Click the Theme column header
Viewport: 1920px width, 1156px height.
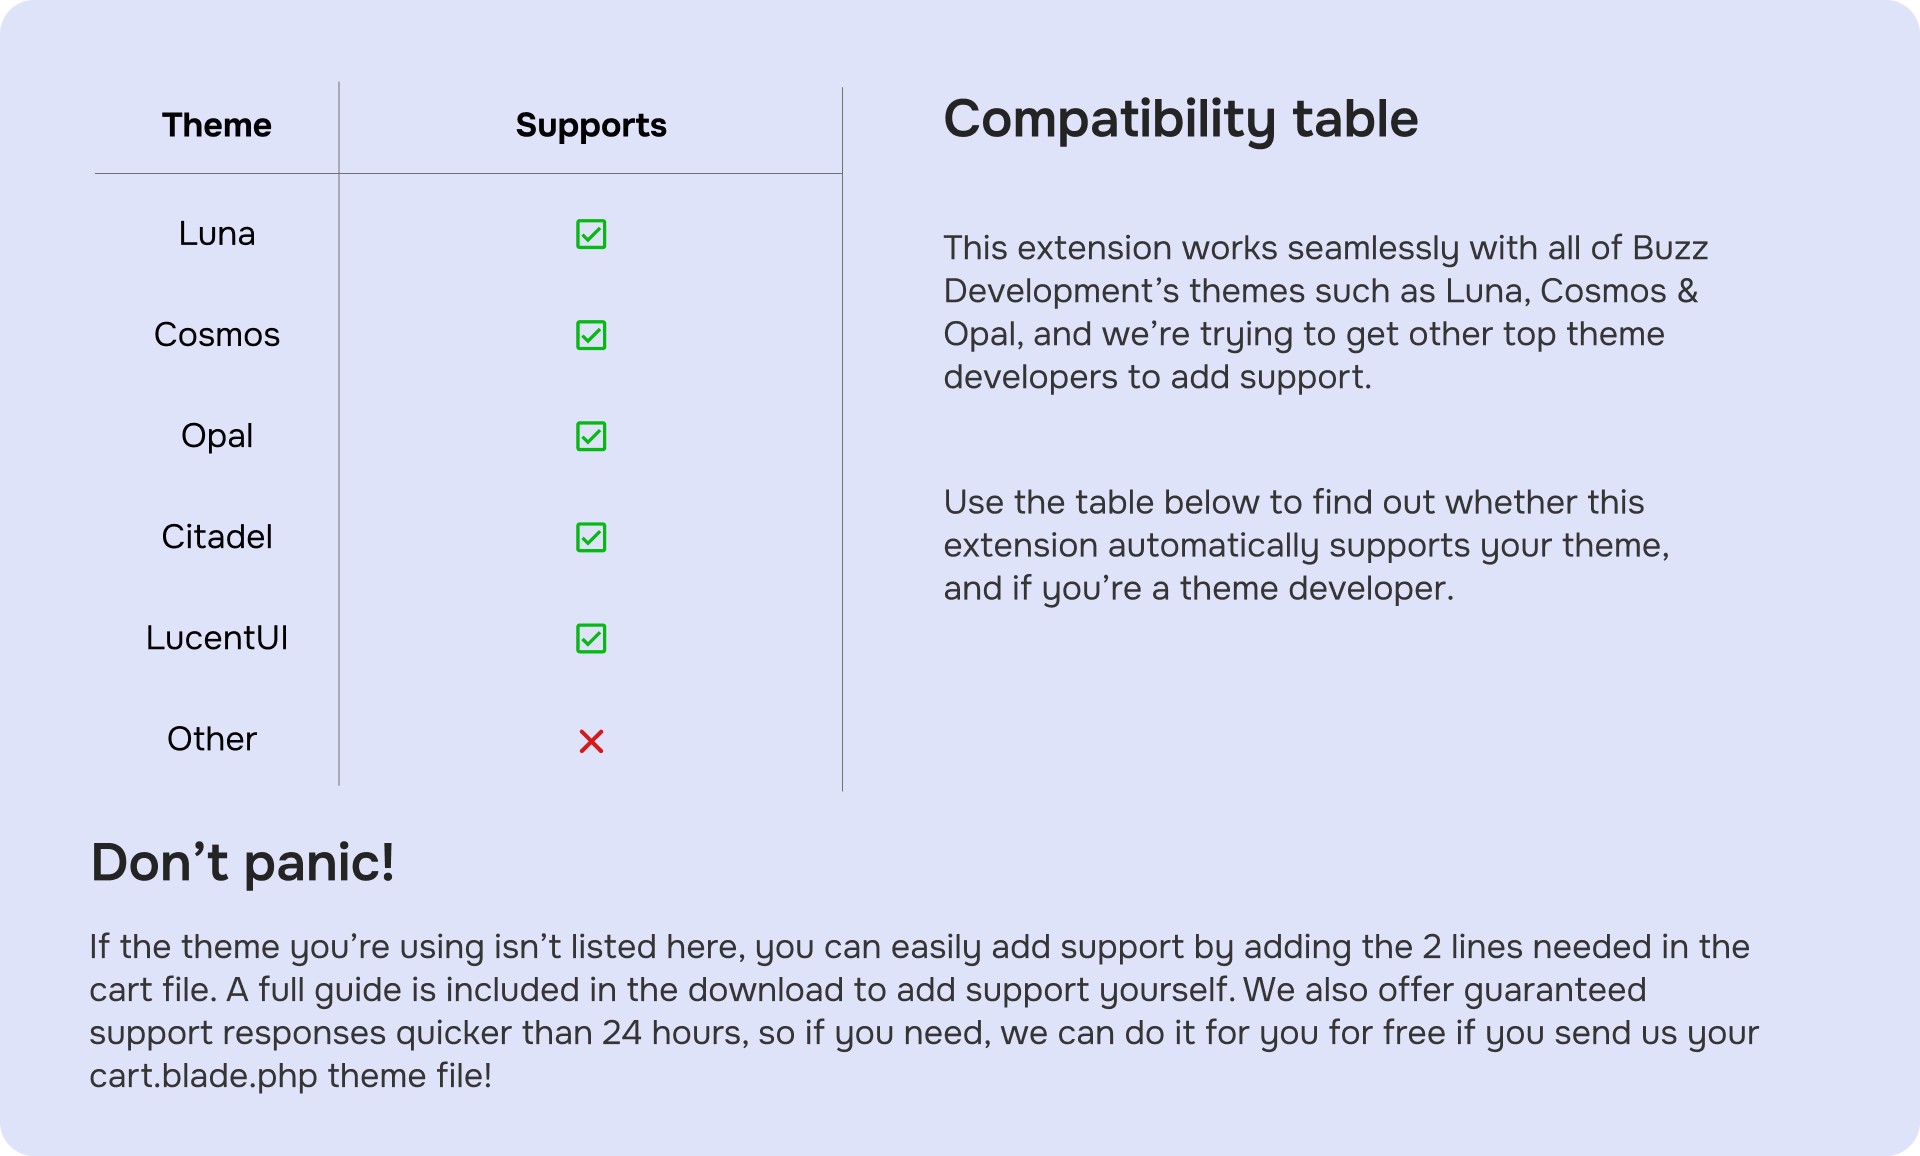click(x=217, y=125)
